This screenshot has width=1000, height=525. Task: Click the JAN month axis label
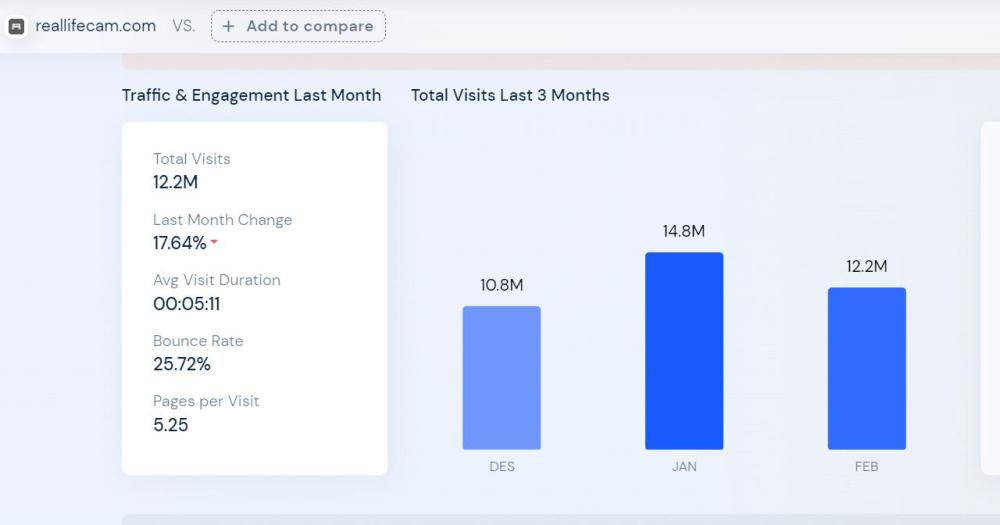point(684,467)
